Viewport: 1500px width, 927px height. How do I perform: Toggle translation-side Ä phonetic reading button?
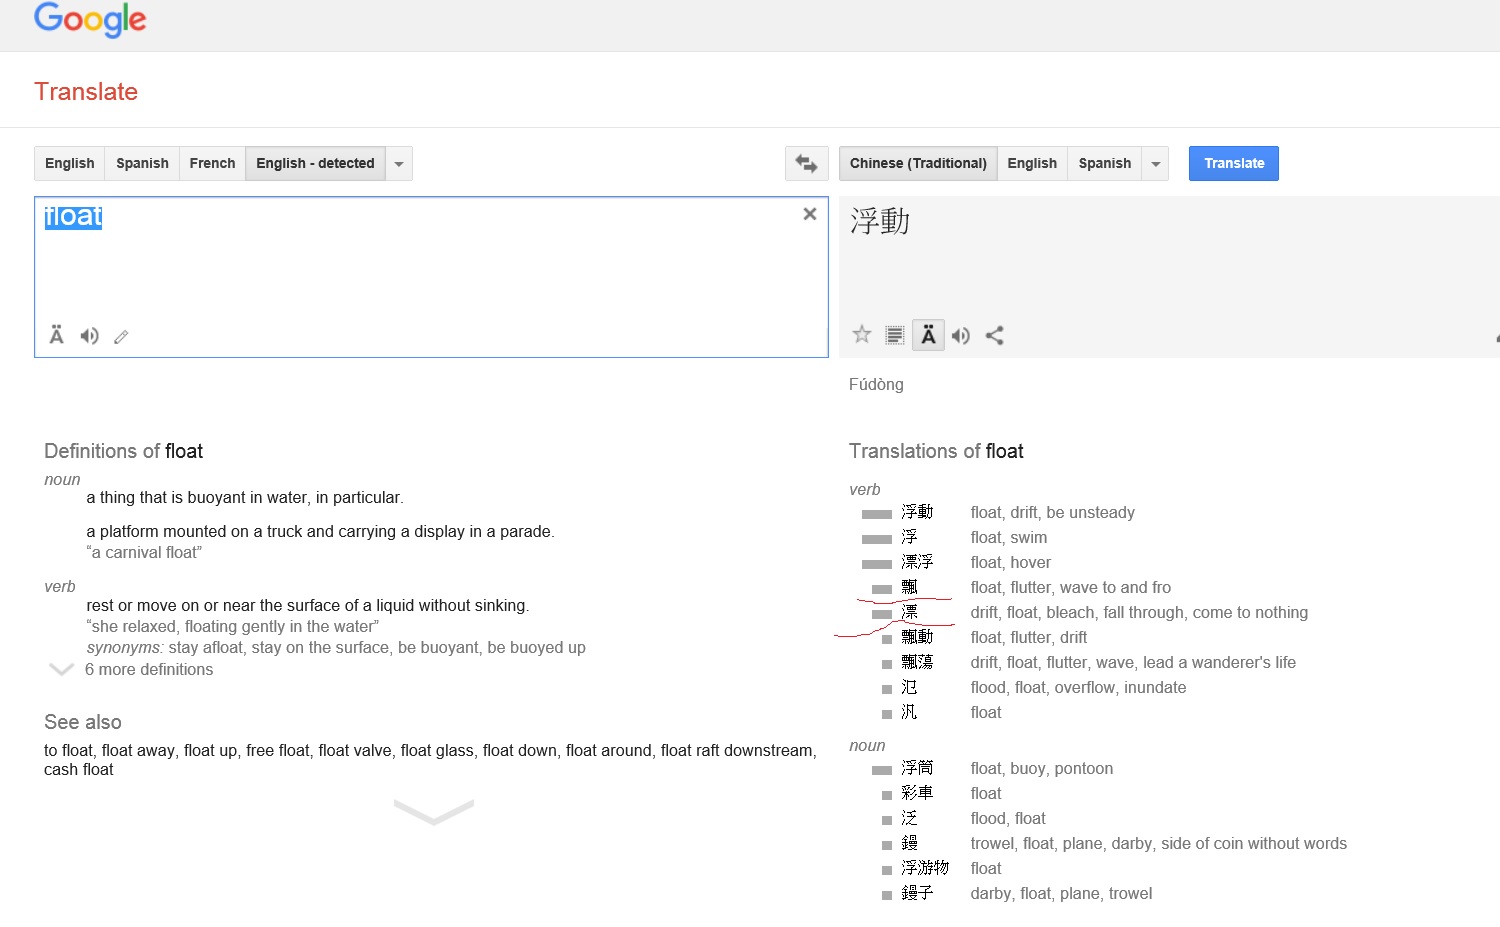click(928, 335)
